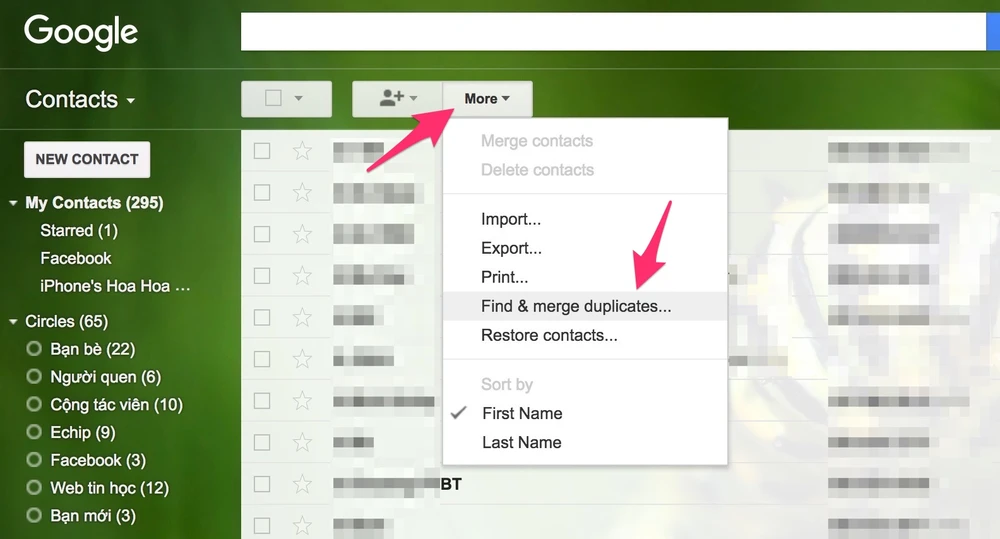1000x539 pixels.
Task: Click the star icon in the third contact row
Action: [302, 234]
